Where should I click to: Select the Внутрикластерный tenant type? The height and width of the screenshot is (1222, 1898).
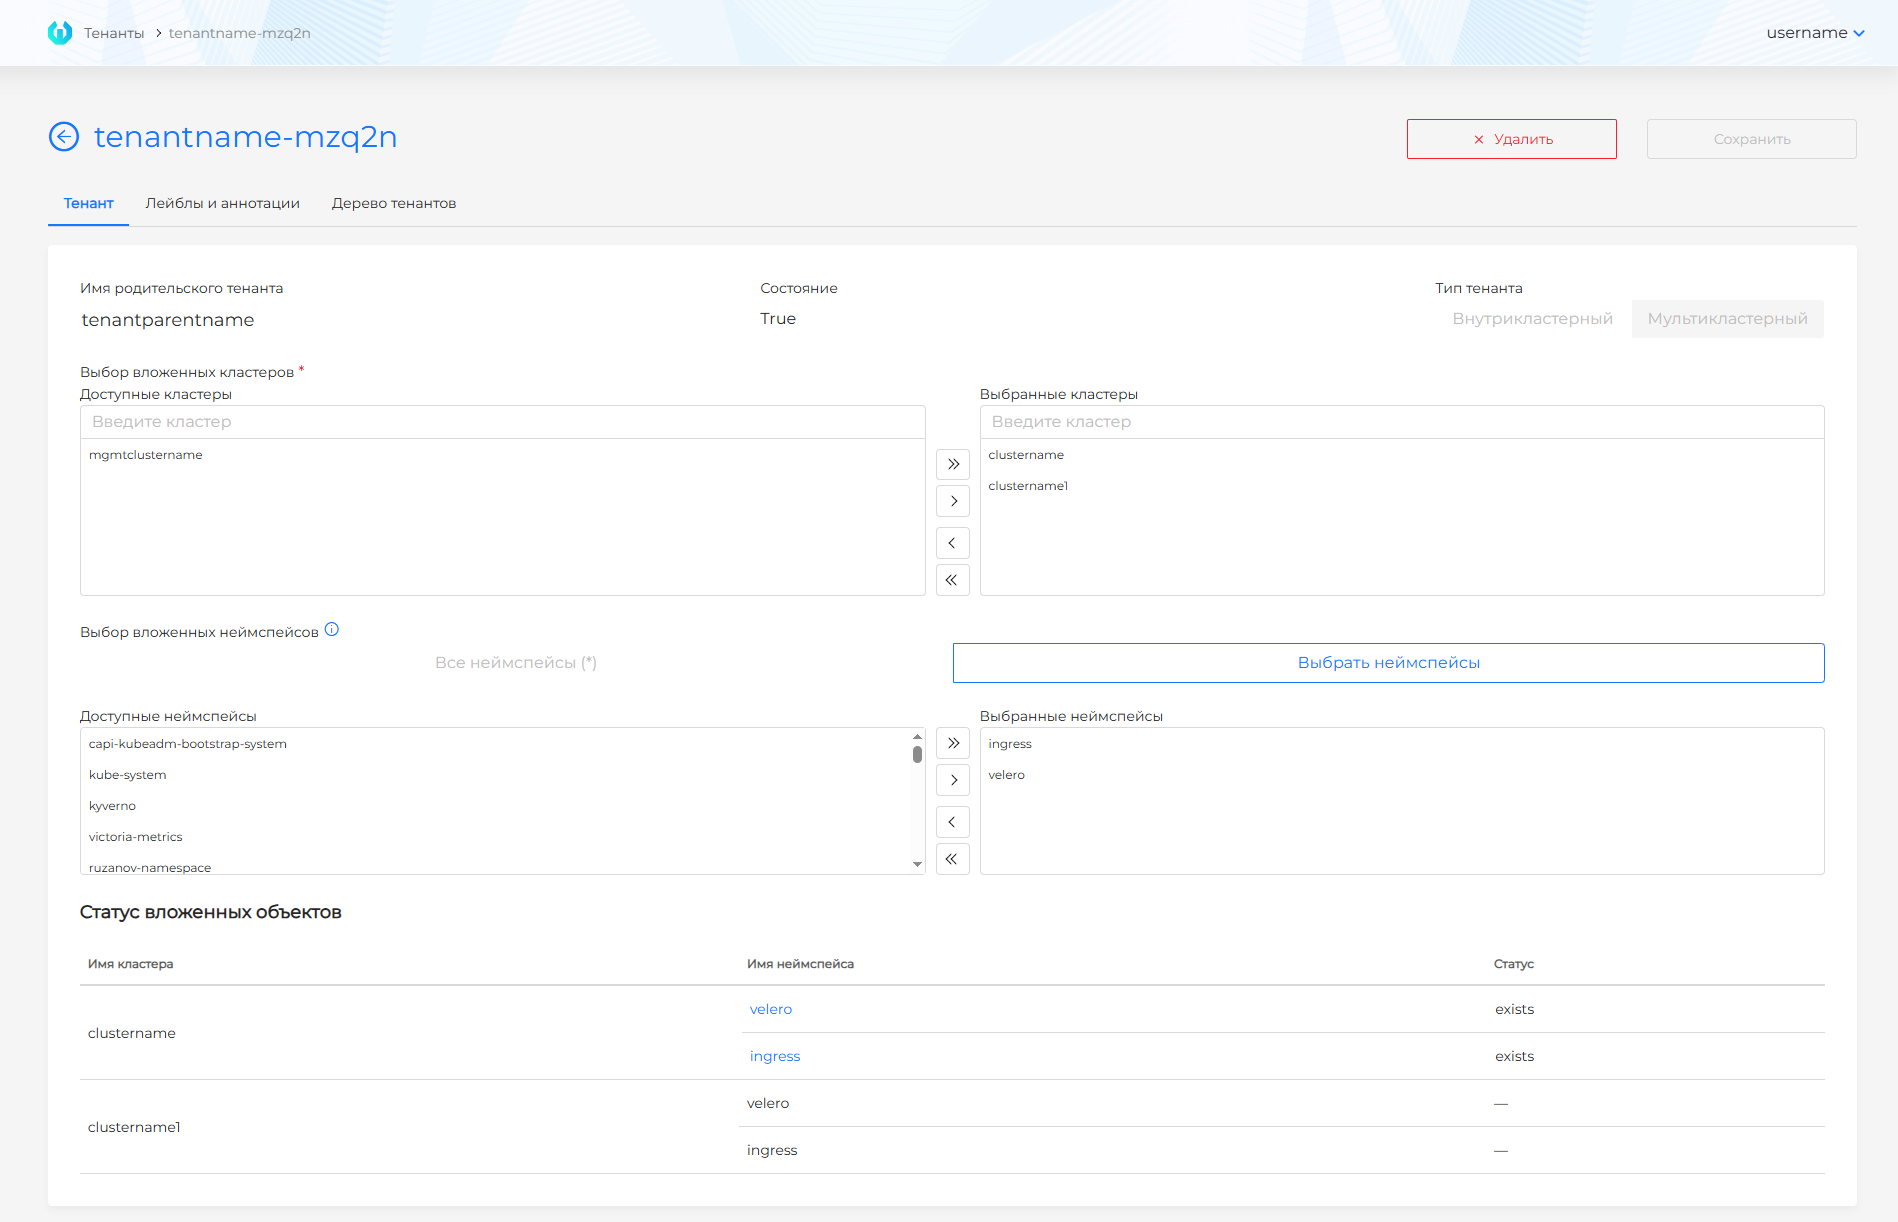pyautogui.click(x=1532, y=319)
